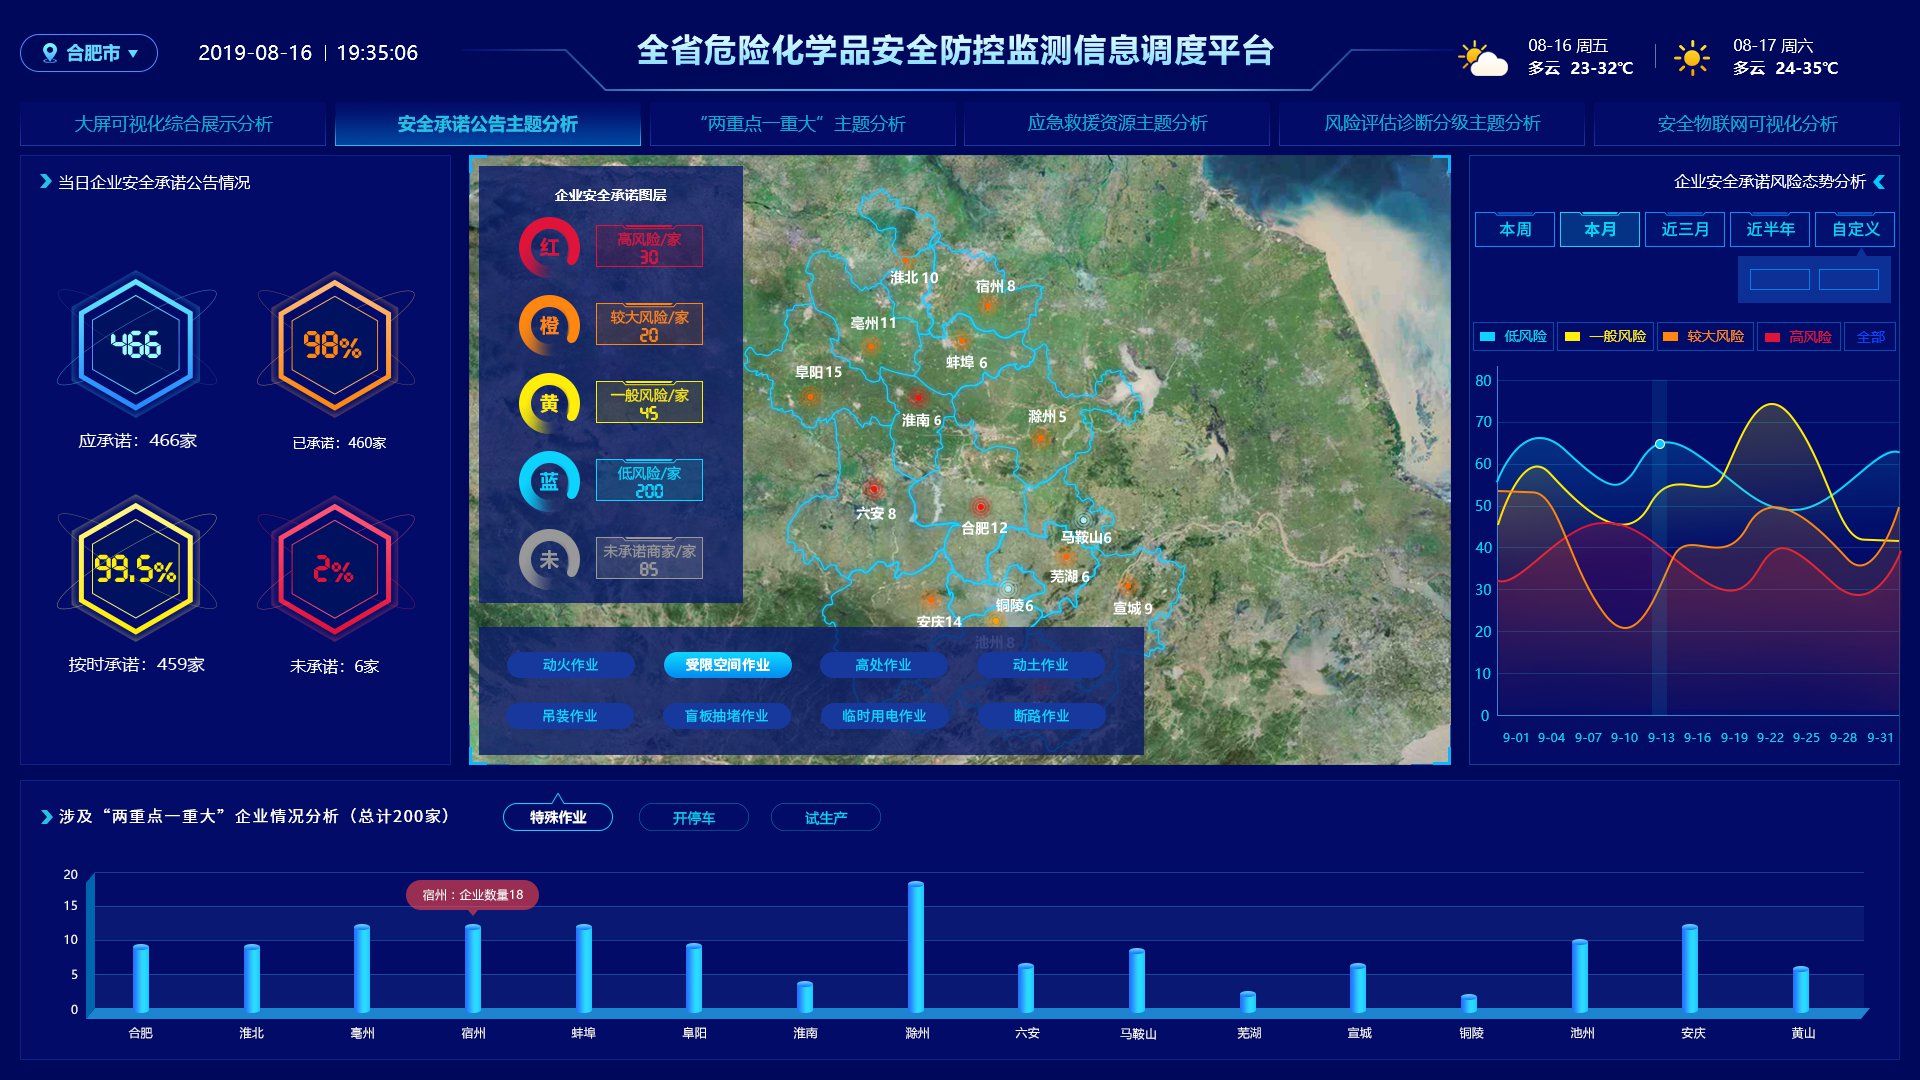
Task: Select the 高处作业 filter button
Action: pyautogui.click(x=883, y=665)
